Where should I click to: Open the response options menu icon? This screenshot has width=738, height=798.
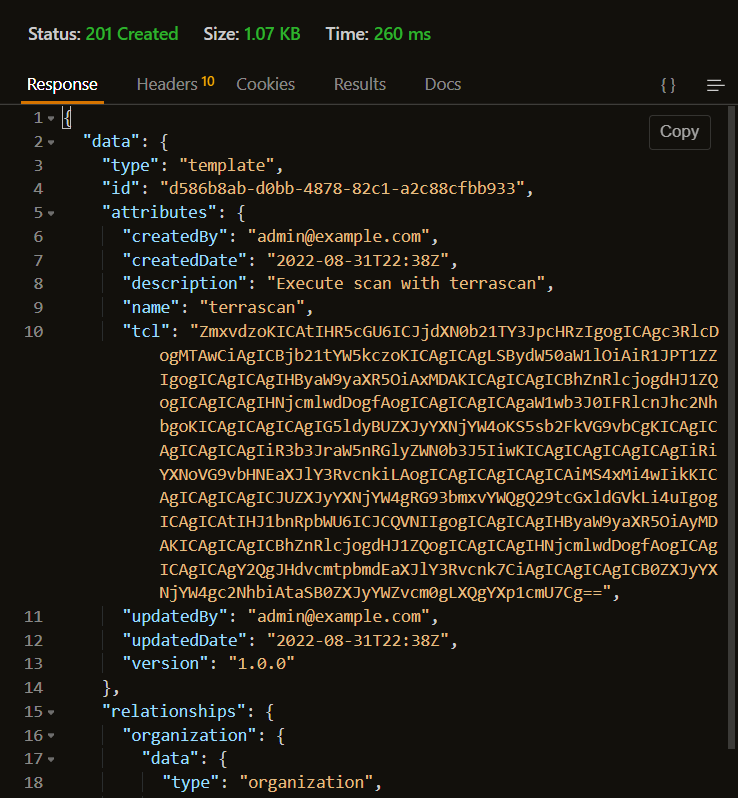[x=715, y=85]
